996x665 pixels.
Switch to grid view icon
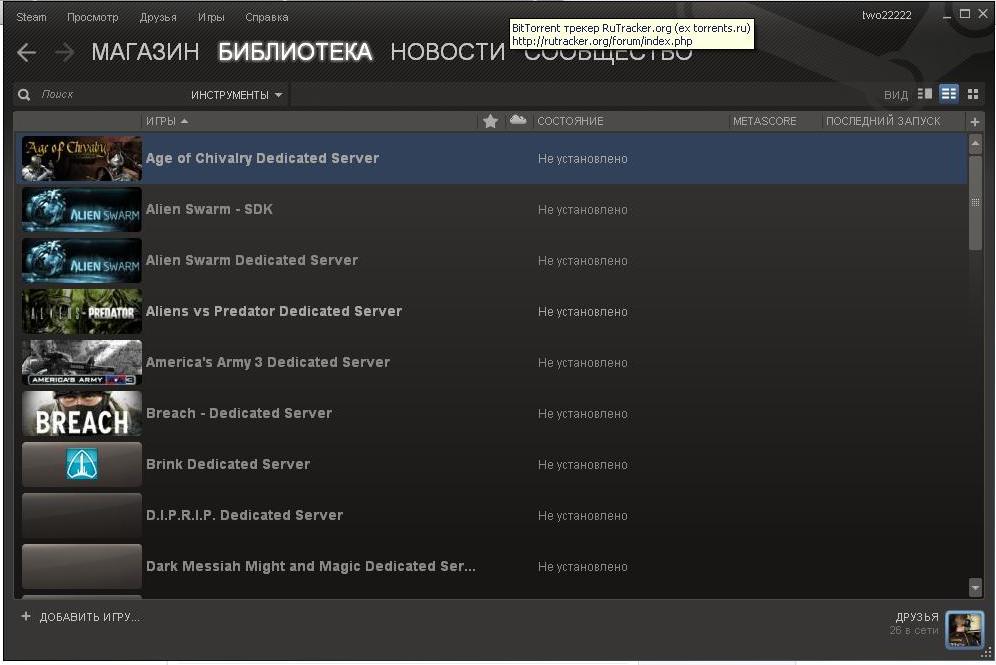973,94
